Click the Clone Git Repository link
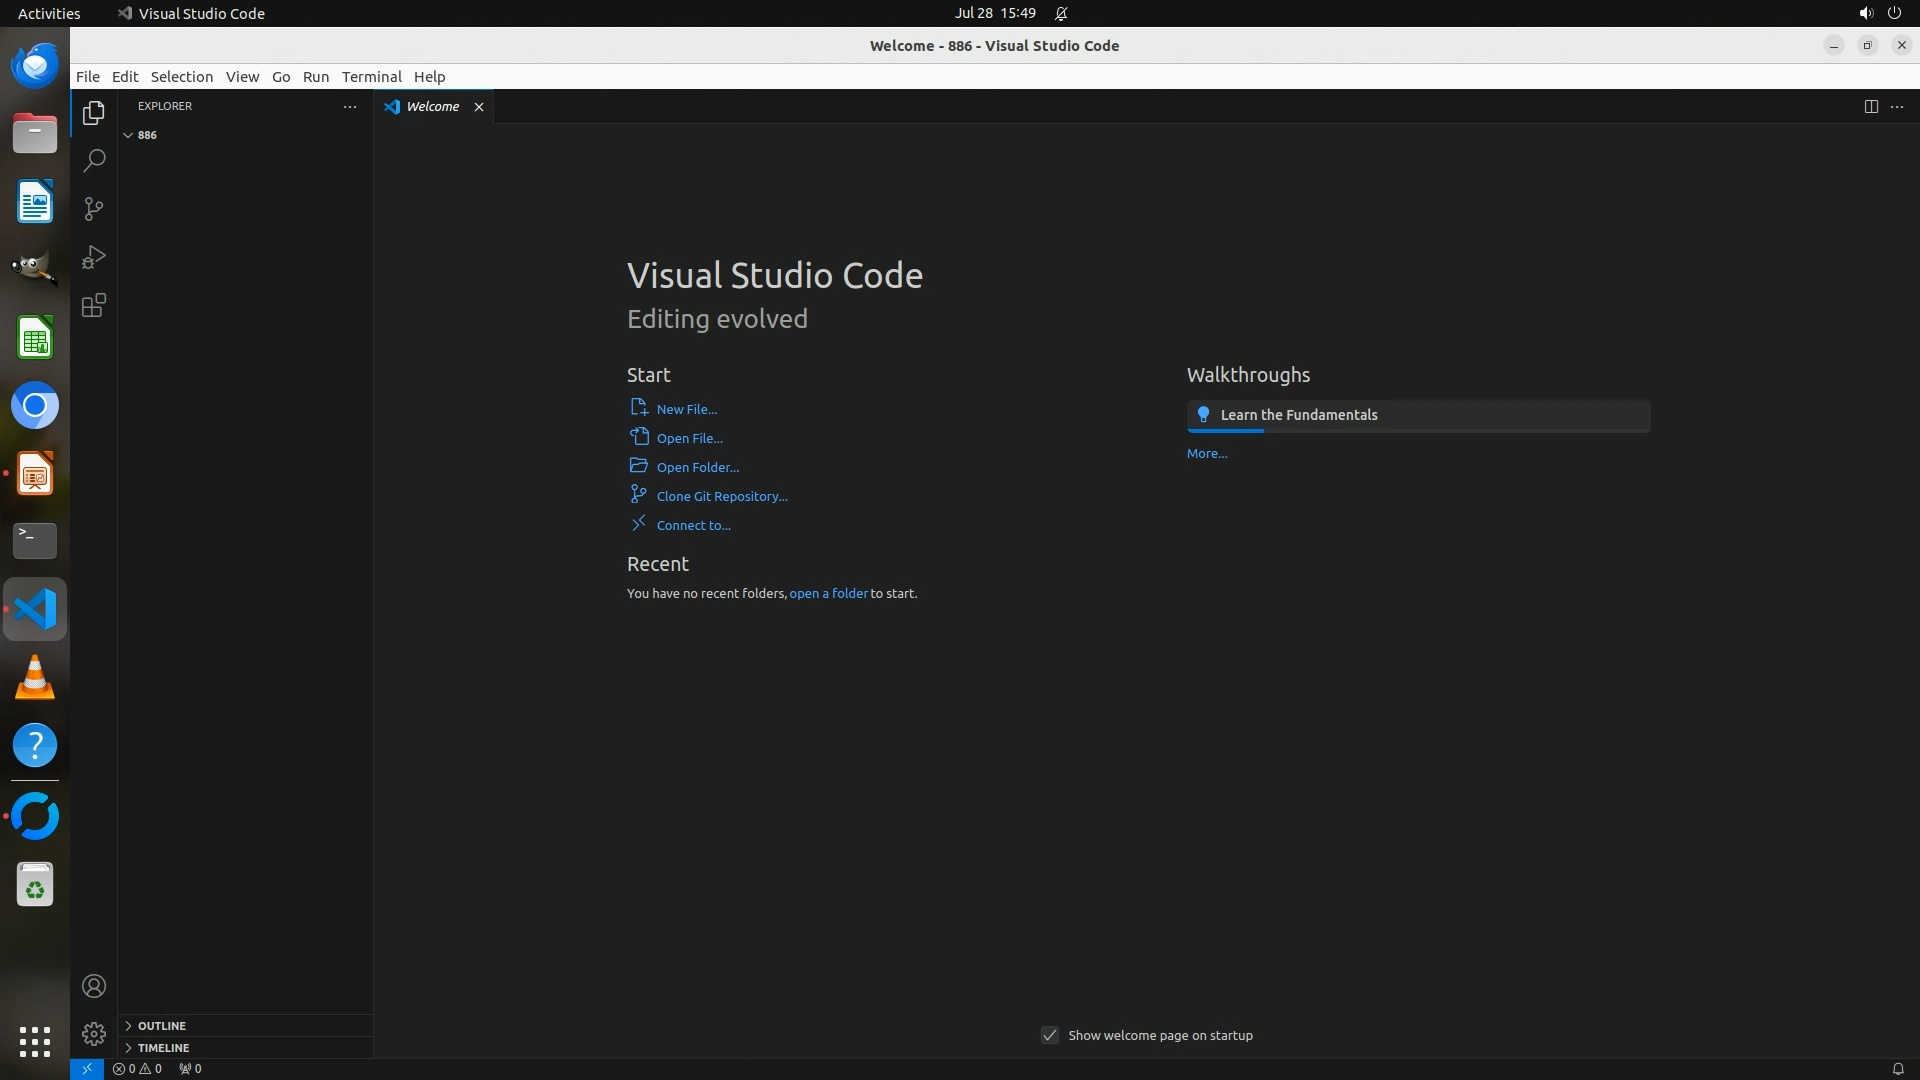Image resolution: width=1920 pixels, height=1080 pixels. [721, 496]
